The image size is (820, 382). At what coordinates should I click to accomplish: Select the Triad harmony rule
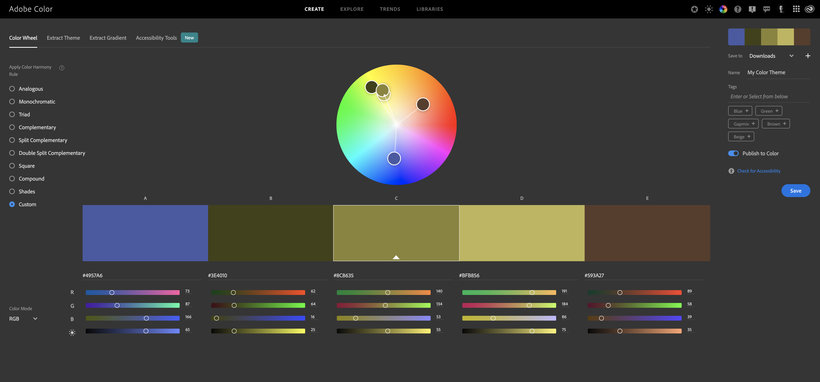19,115
